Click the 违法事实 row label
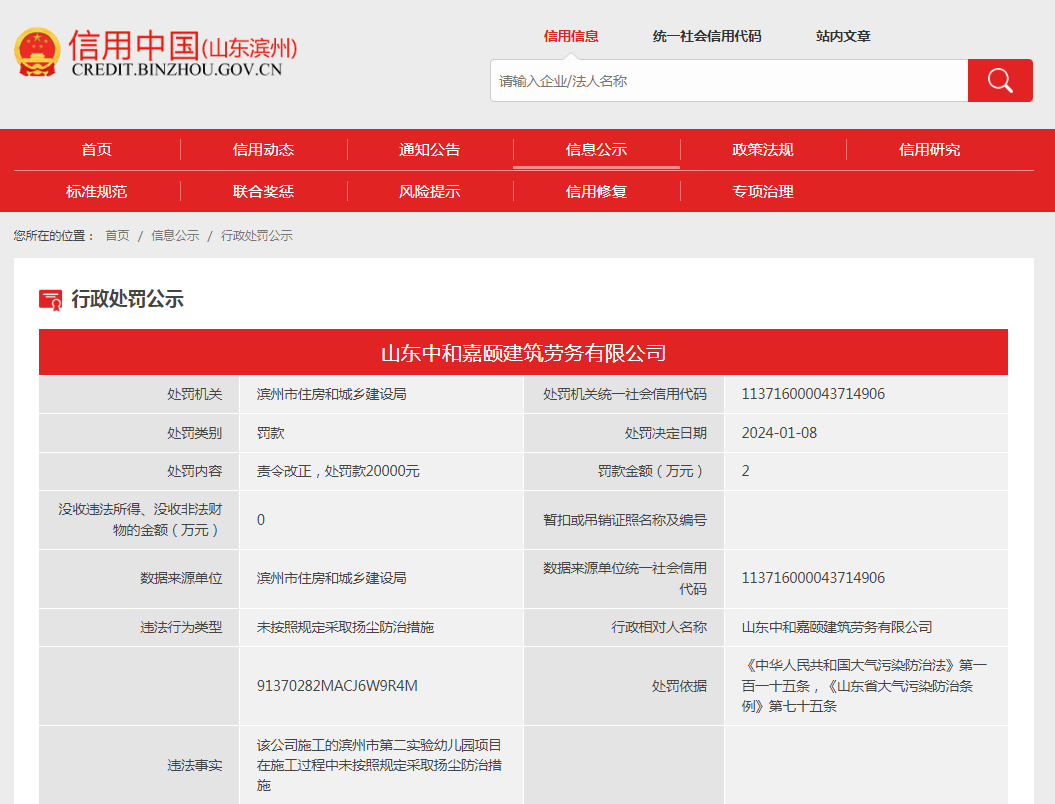This screenshot has height=804, width=1055. tap(194, 765)
